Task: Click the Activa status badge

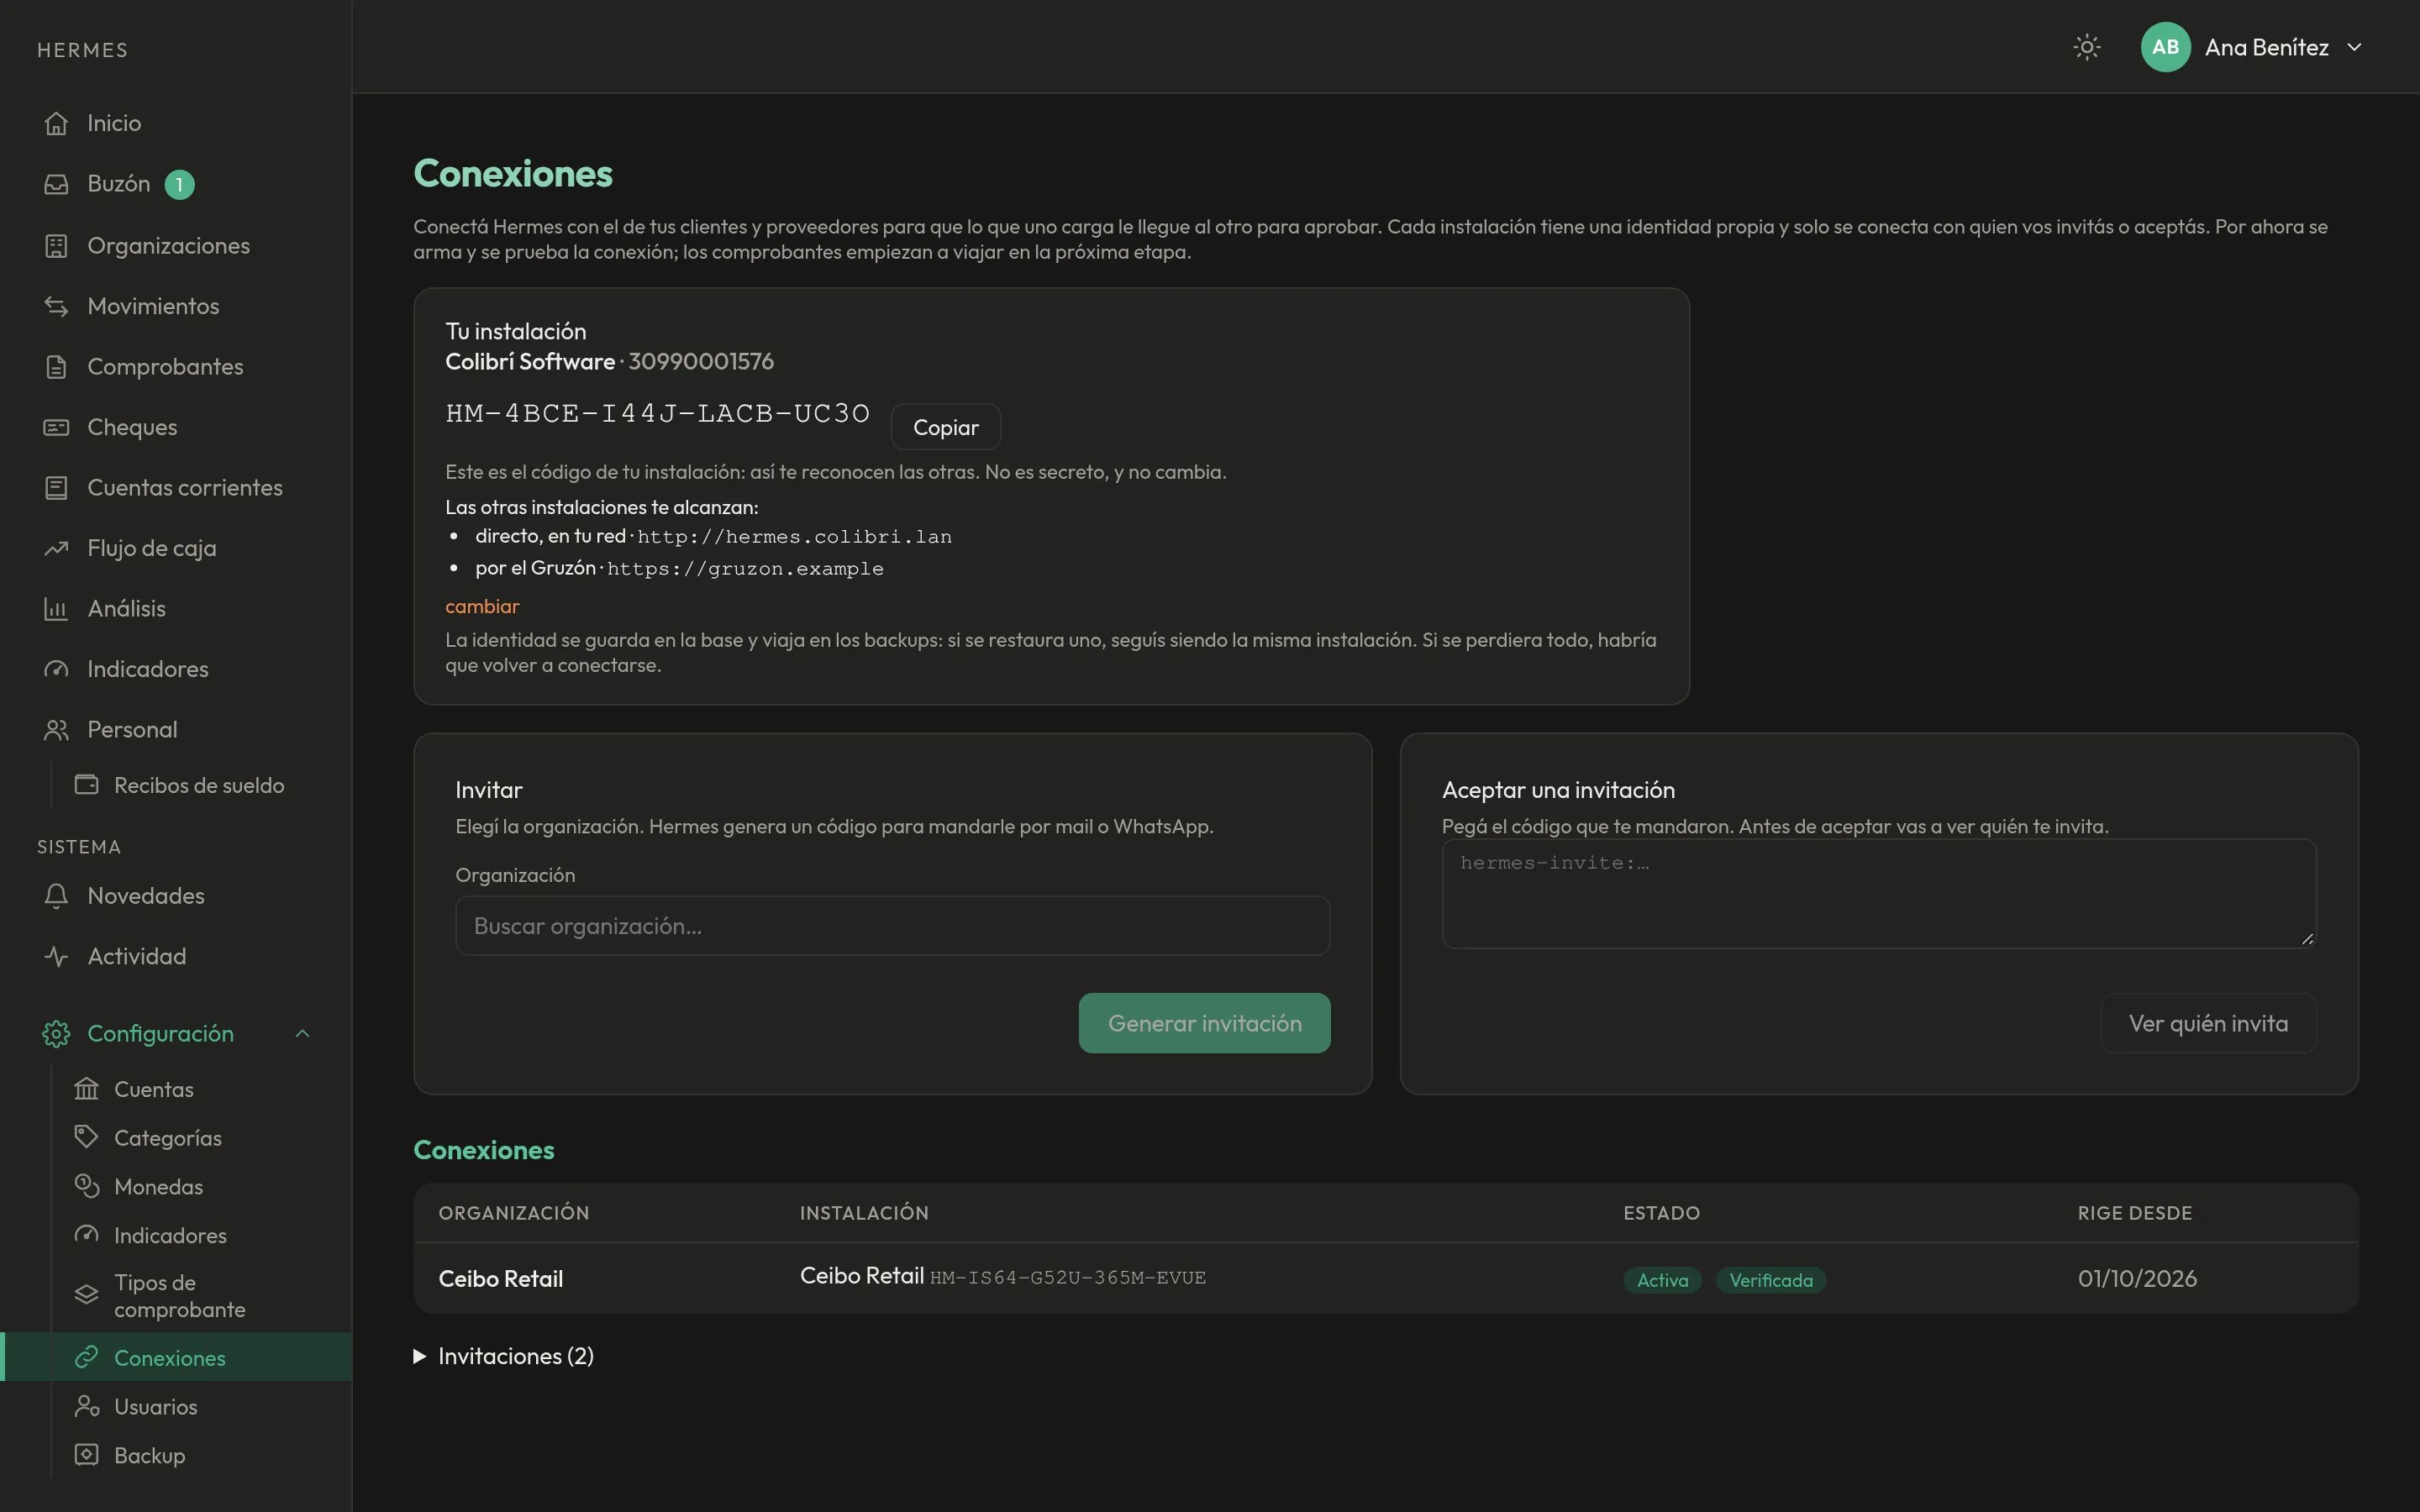Action: click(1662, 1280)
